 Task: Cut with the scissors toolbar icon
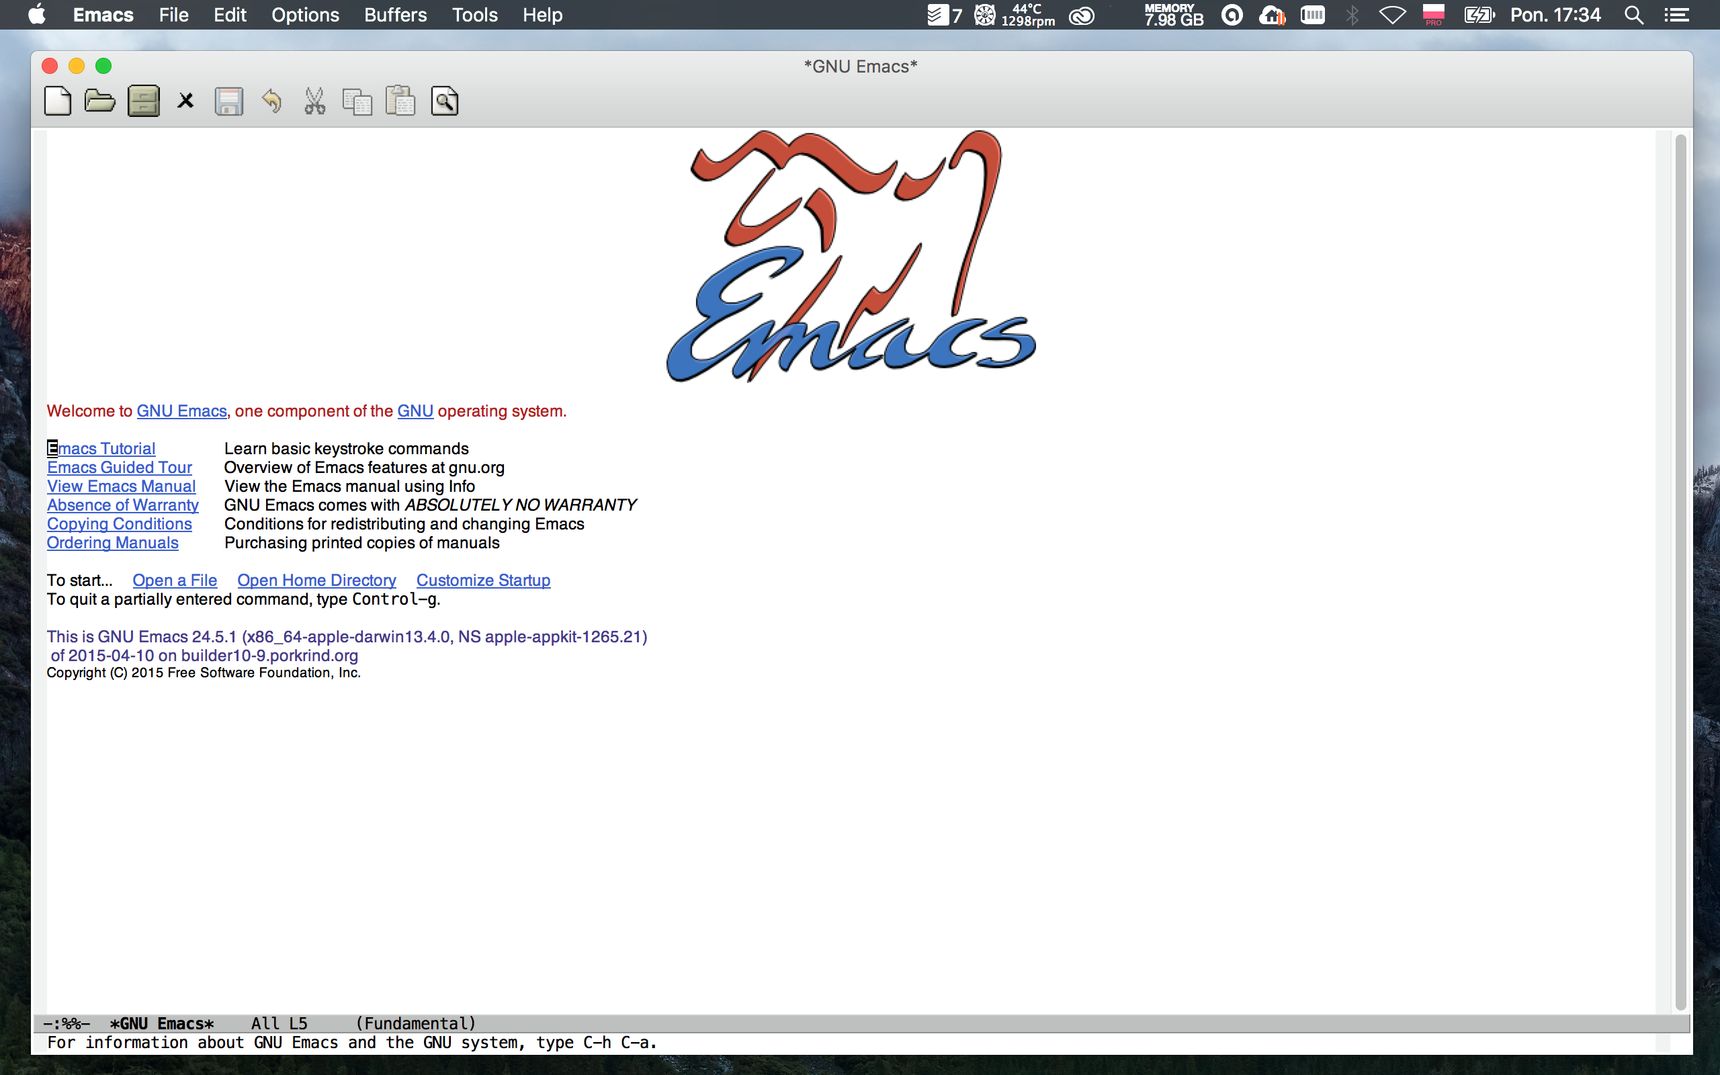coord(315,101)
